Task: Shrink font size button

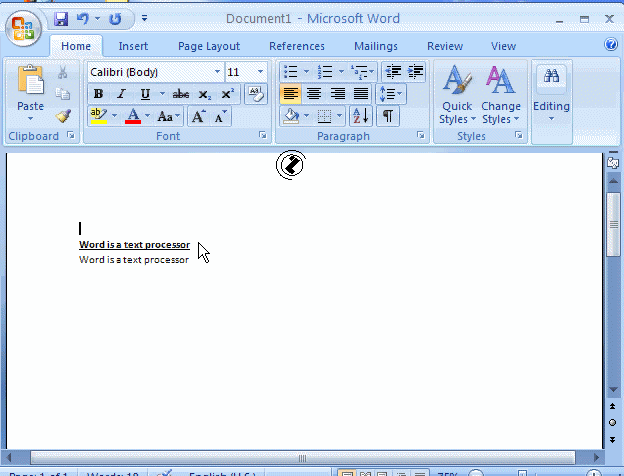Action: (x=220, y=117)
